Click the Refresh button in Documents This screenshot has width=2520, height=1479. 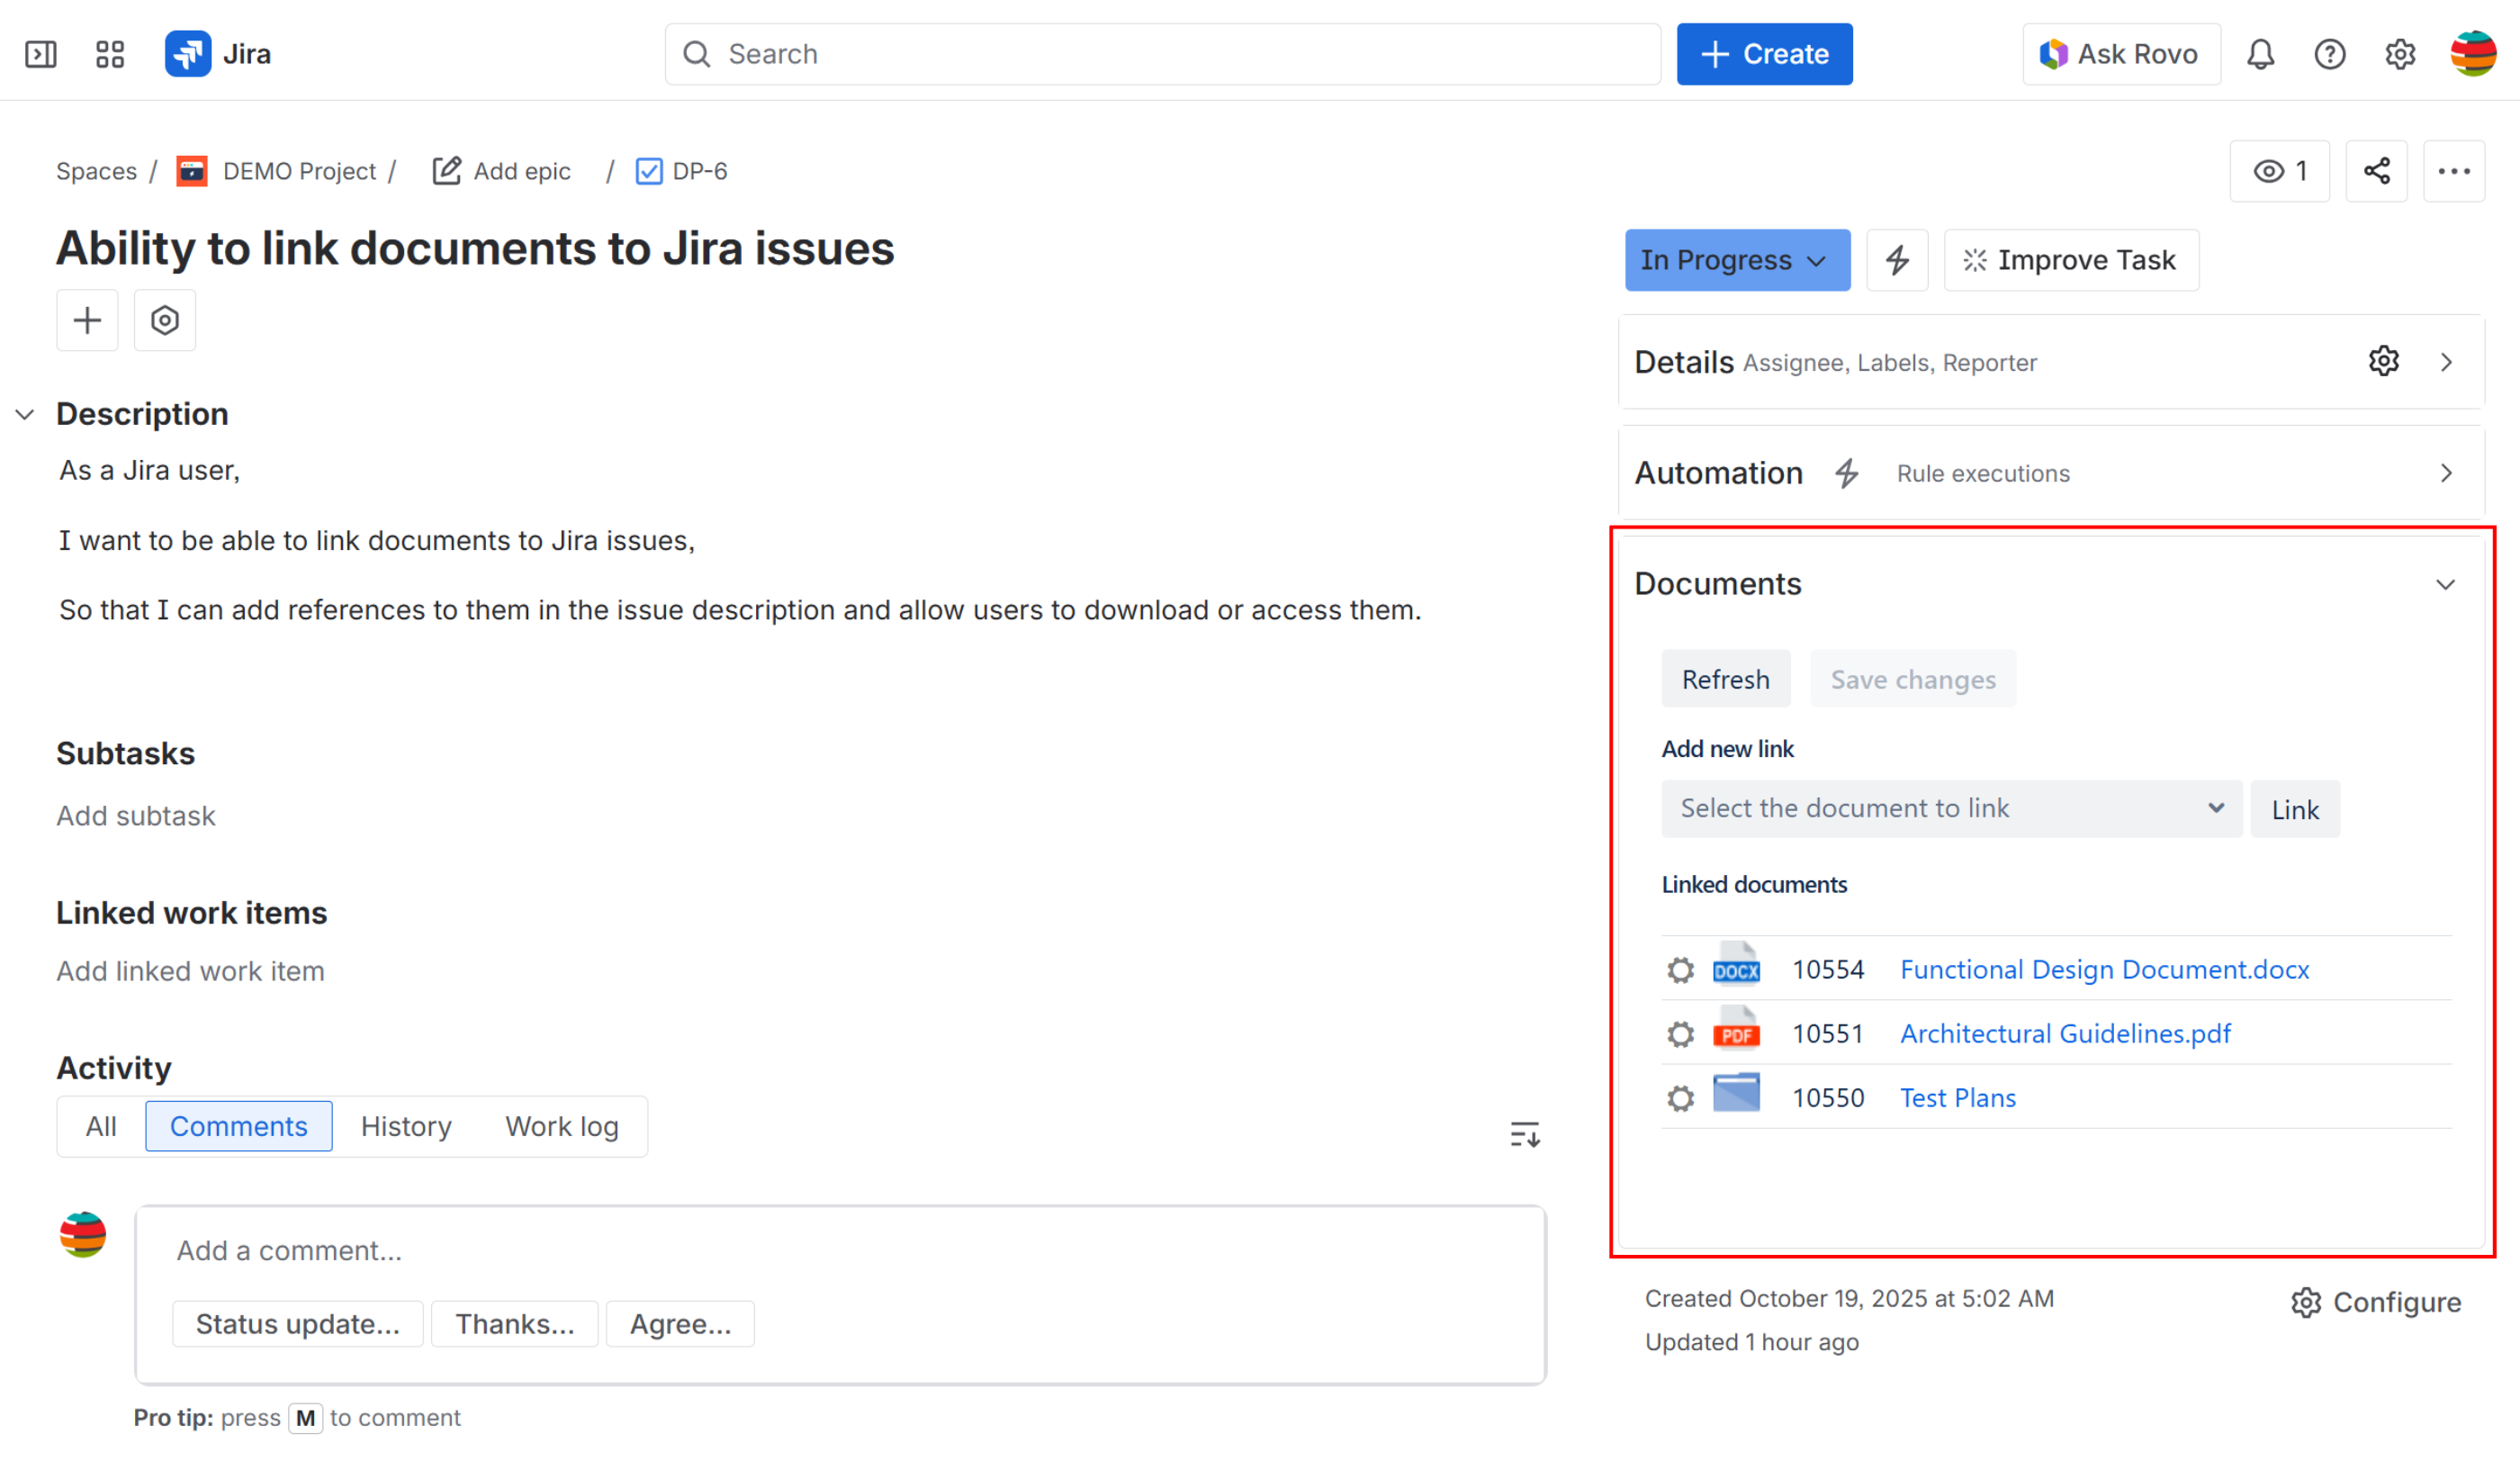click(1725, 679)
